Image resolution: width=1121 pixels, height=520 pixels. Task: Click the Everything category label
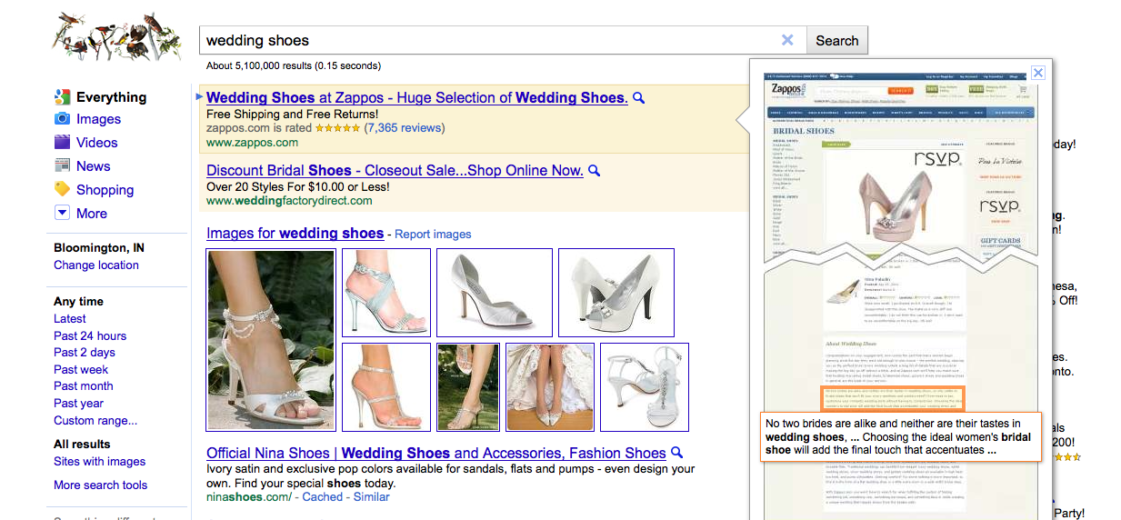pyautogui.click(x=112, y=97)
